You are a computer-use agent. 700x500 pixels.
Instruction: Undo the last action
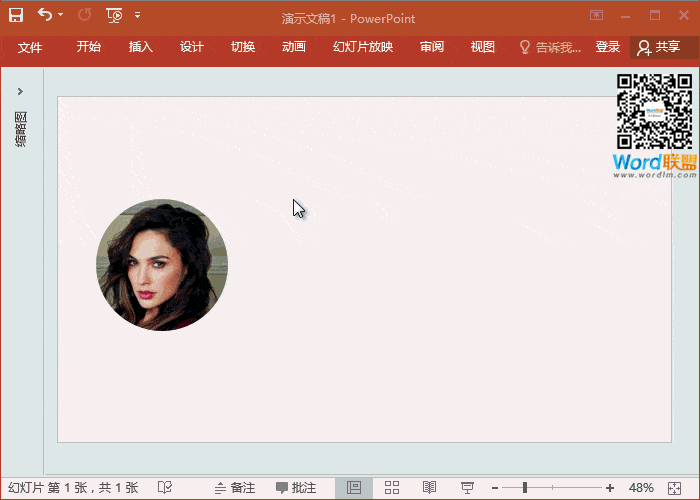44,15
